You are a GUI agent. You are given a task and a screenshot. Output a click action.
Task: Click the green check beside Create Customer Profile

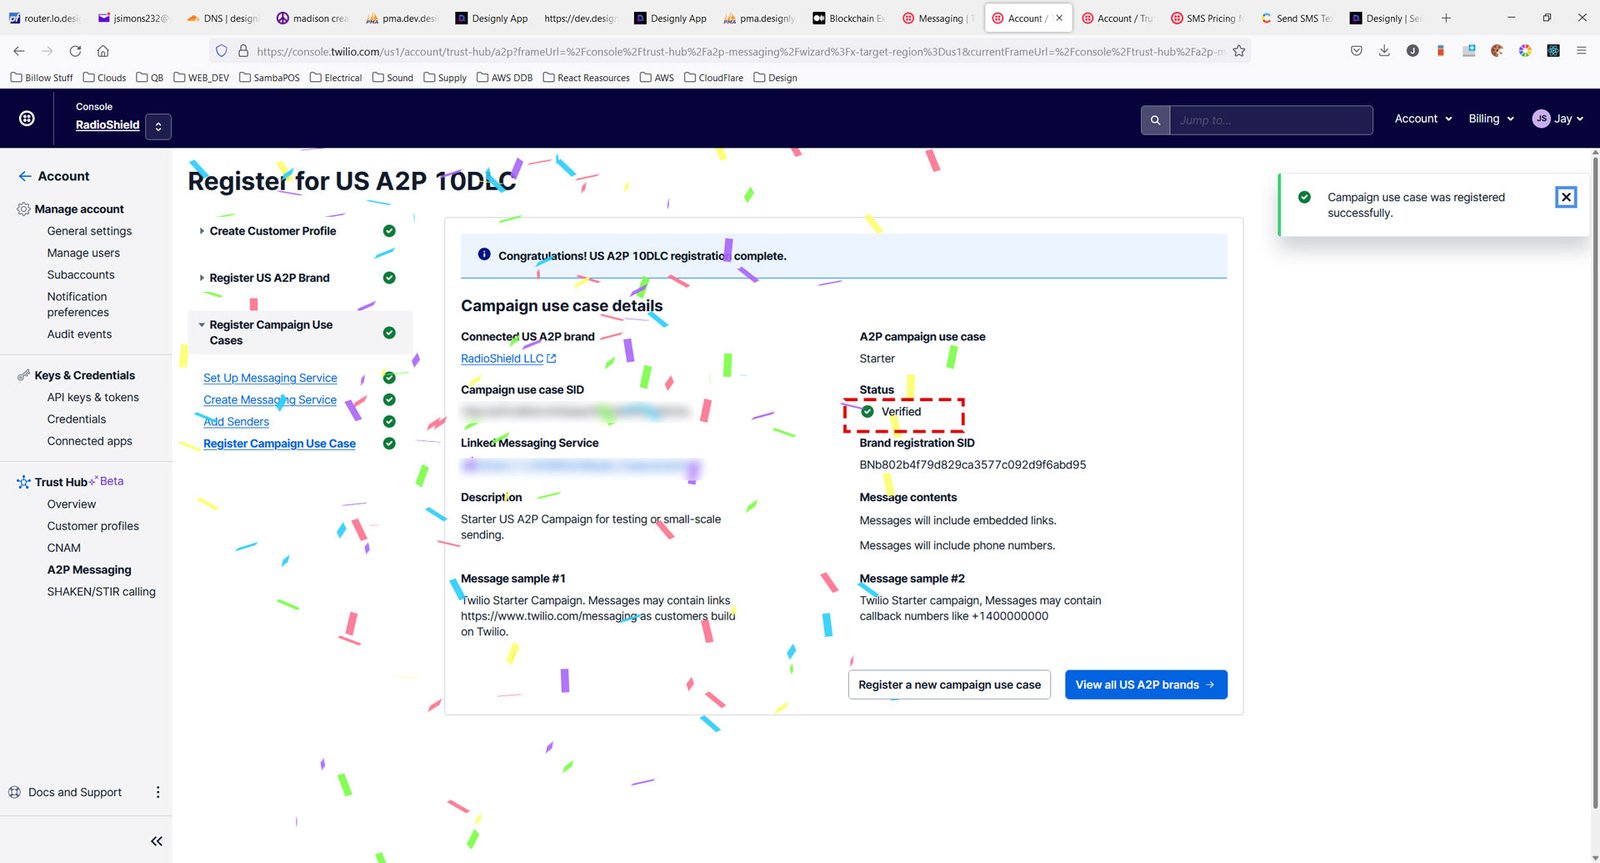(x=389, y=231)
